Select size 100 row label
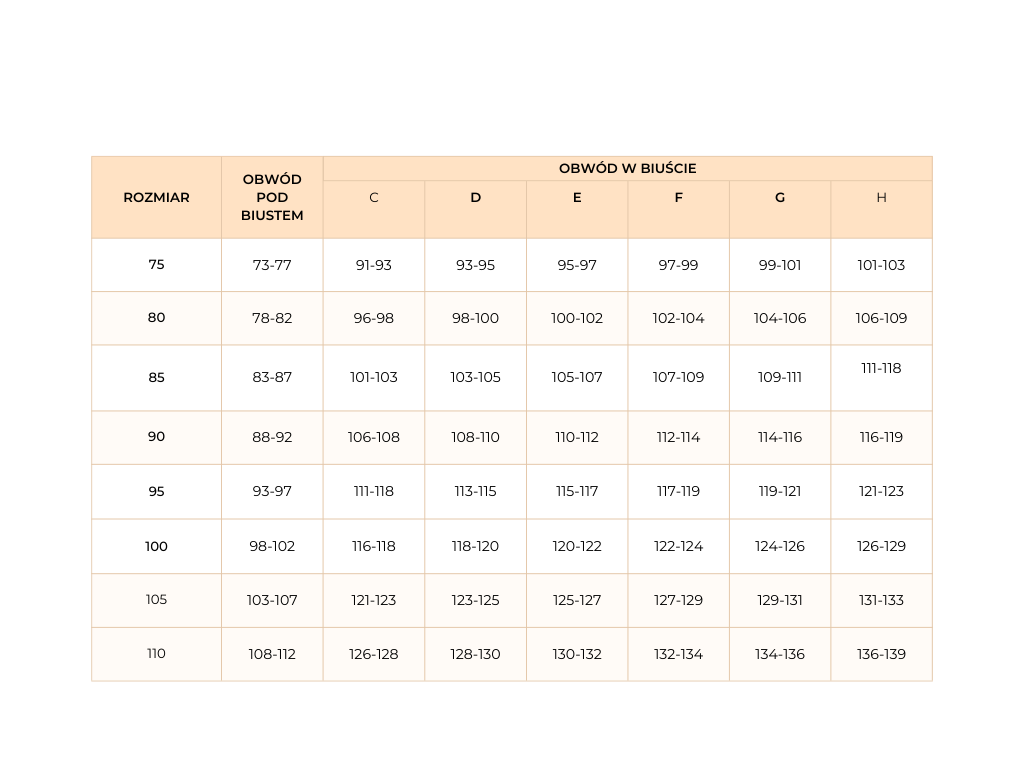Image resolution: width=1024 pixels, height=768 pixels. (x=156, y=546)
